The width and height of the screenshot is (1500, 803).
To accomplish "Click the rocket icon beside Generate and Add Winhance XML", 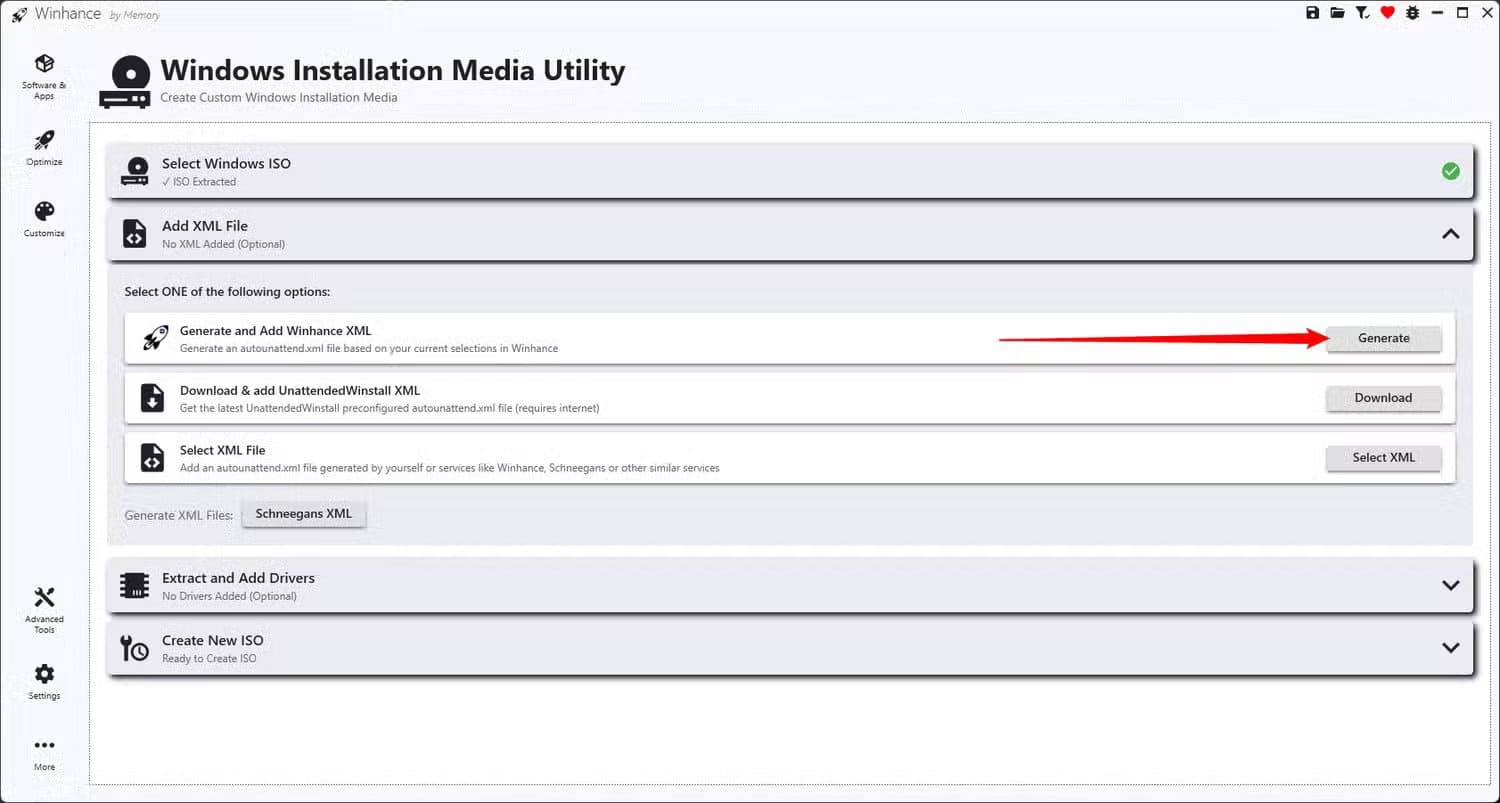I will point(154,338).
